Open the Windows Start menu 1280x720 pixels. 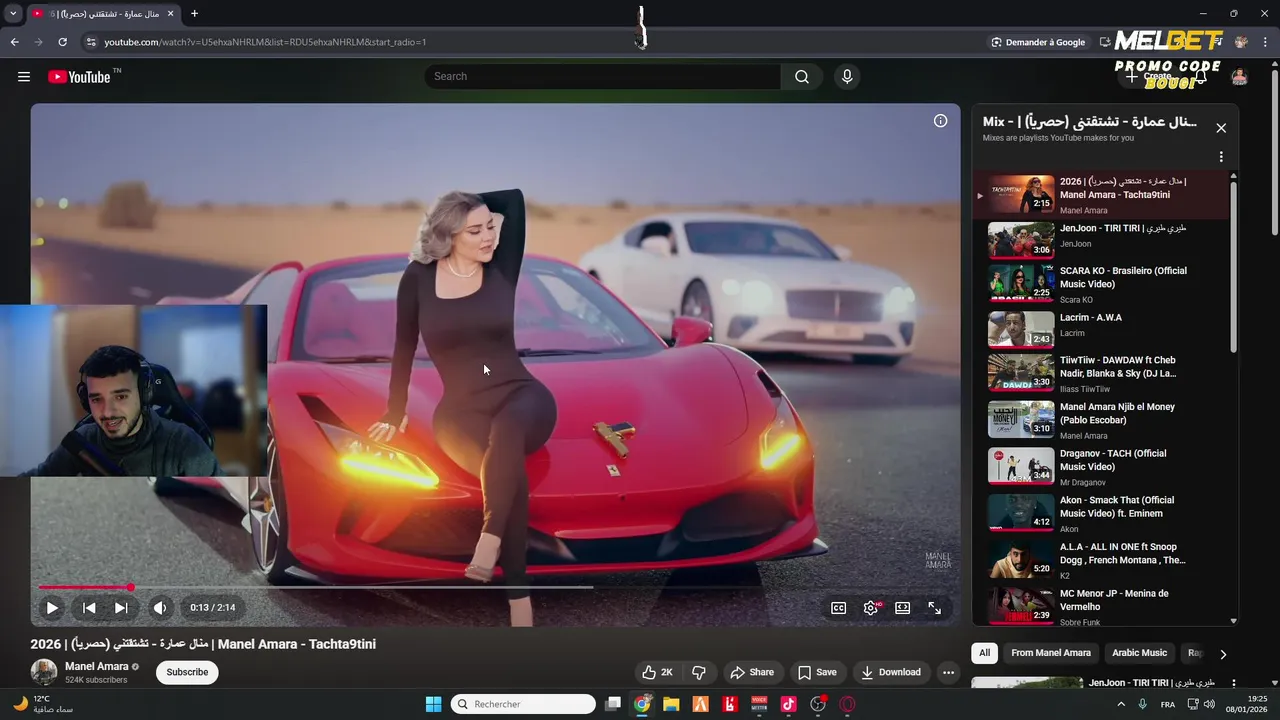(x=433, y=704)
